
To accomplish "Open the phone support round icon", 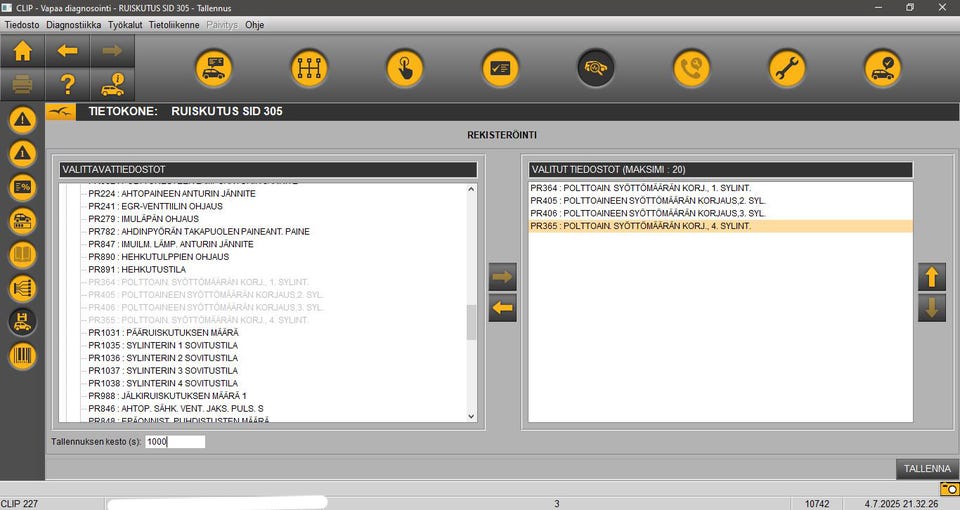I will tap(691, 68).
